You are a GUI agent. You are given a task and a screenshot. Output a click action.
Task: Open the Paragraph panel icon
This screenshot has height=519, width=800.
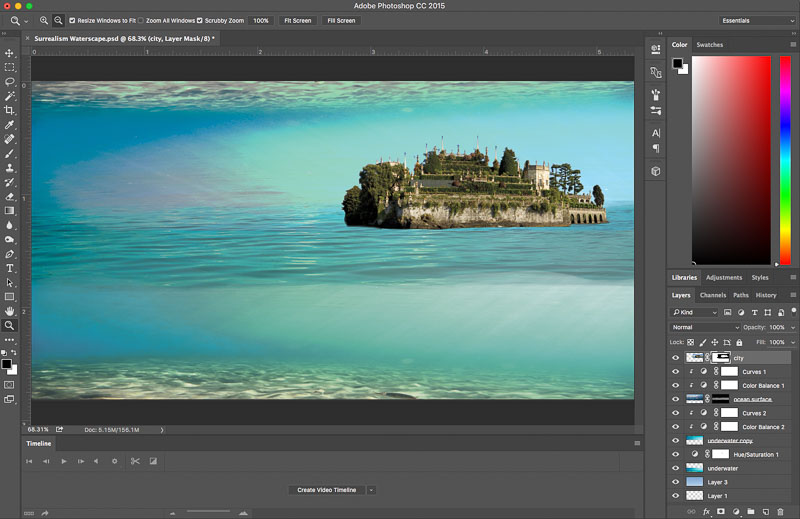coord(656,149)
